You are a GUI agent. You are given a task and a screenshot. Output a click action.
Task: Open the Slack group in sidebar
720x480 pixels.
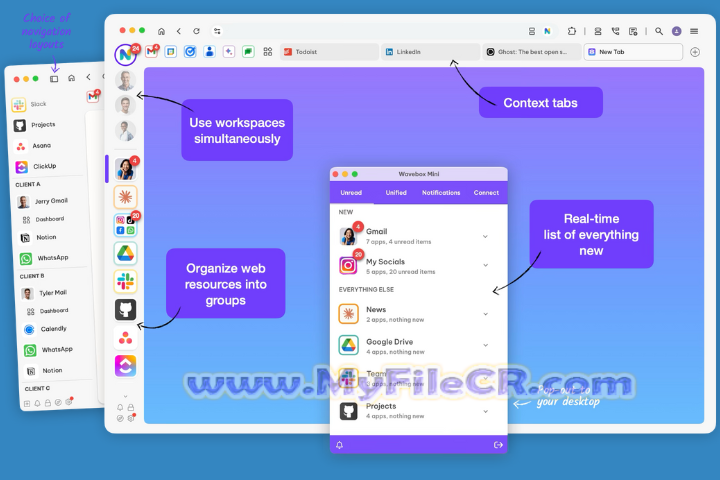125,282
